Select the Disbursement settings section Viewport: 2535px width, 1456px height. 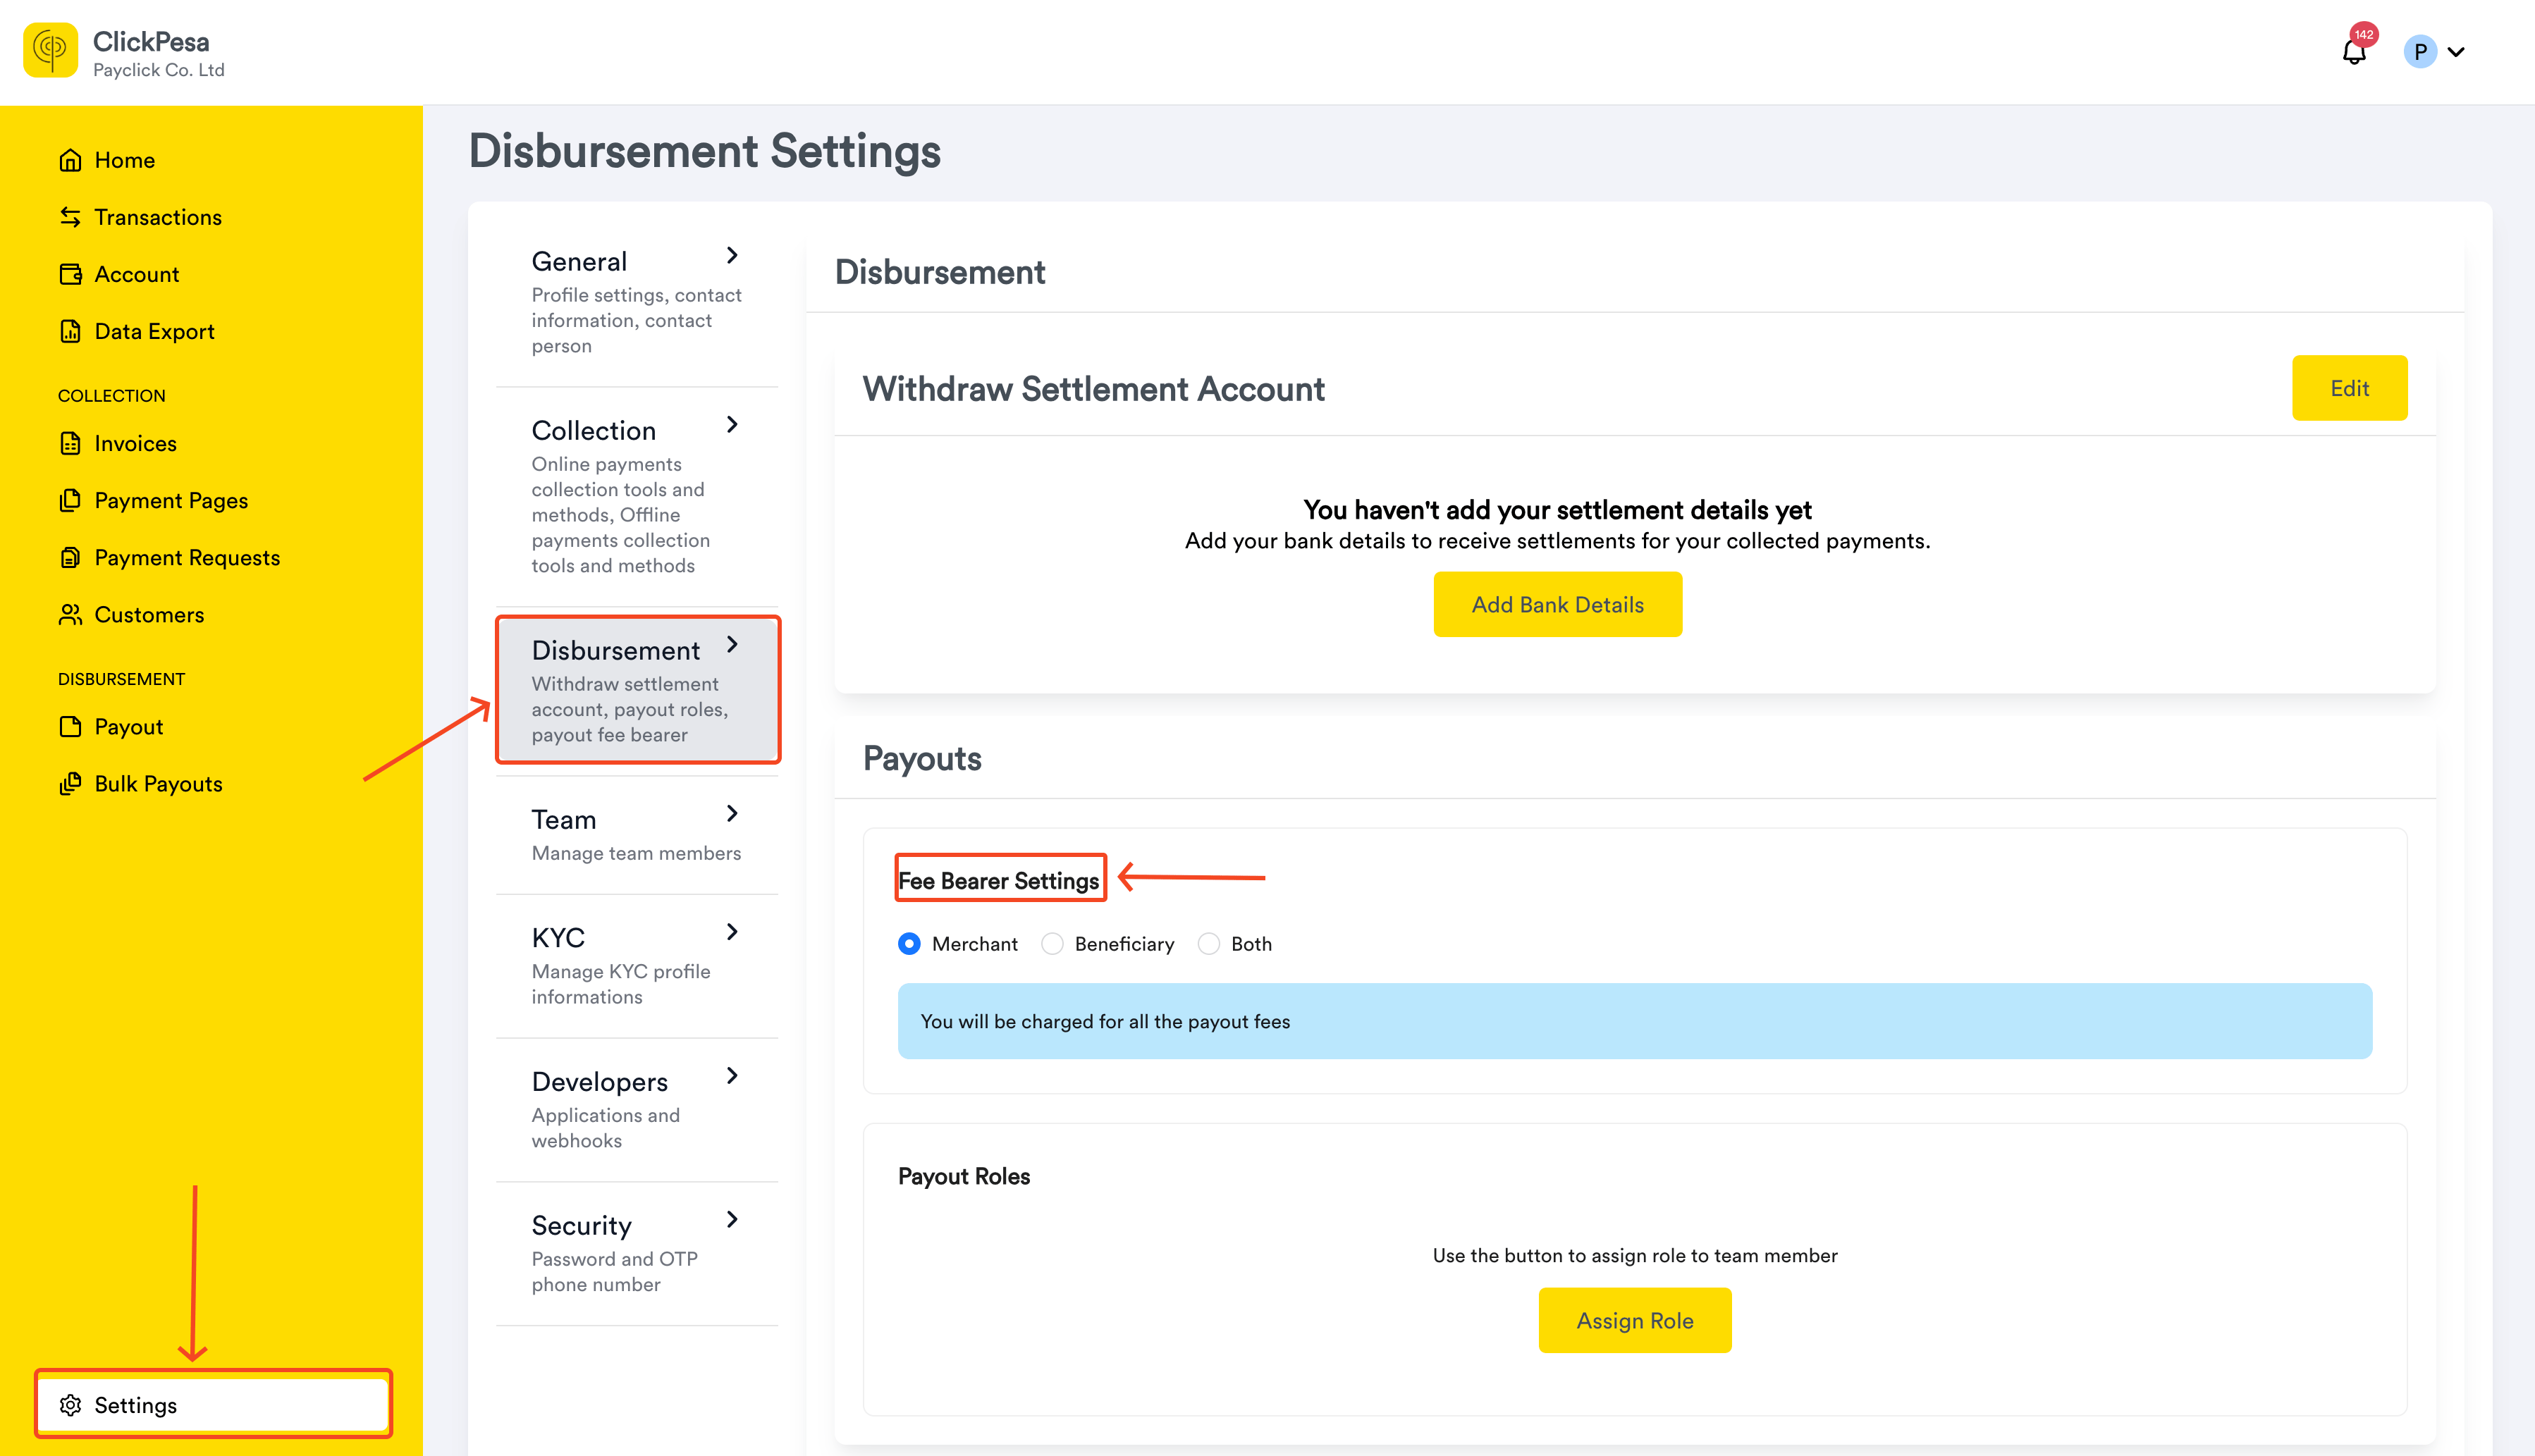point(637,690)
